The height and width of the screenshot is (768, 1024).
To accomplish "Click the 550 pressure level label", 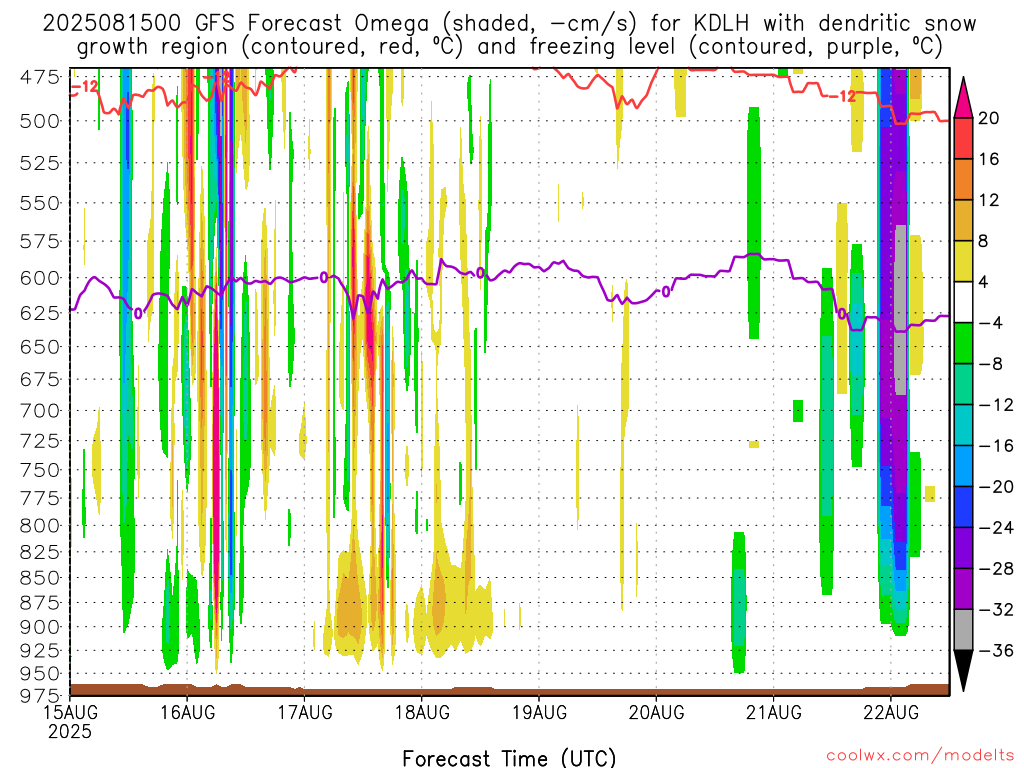I will click(40, 203).
